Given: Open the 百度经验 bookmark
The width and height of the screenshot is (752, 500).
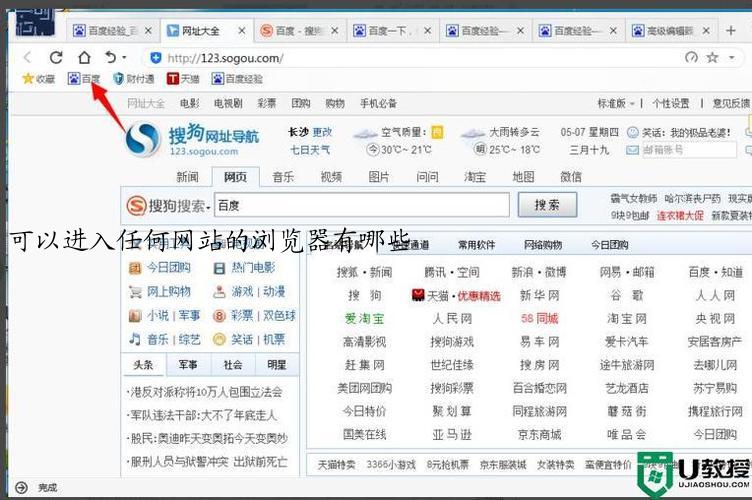Looking at the screenshot, I should tap(237, 79).
